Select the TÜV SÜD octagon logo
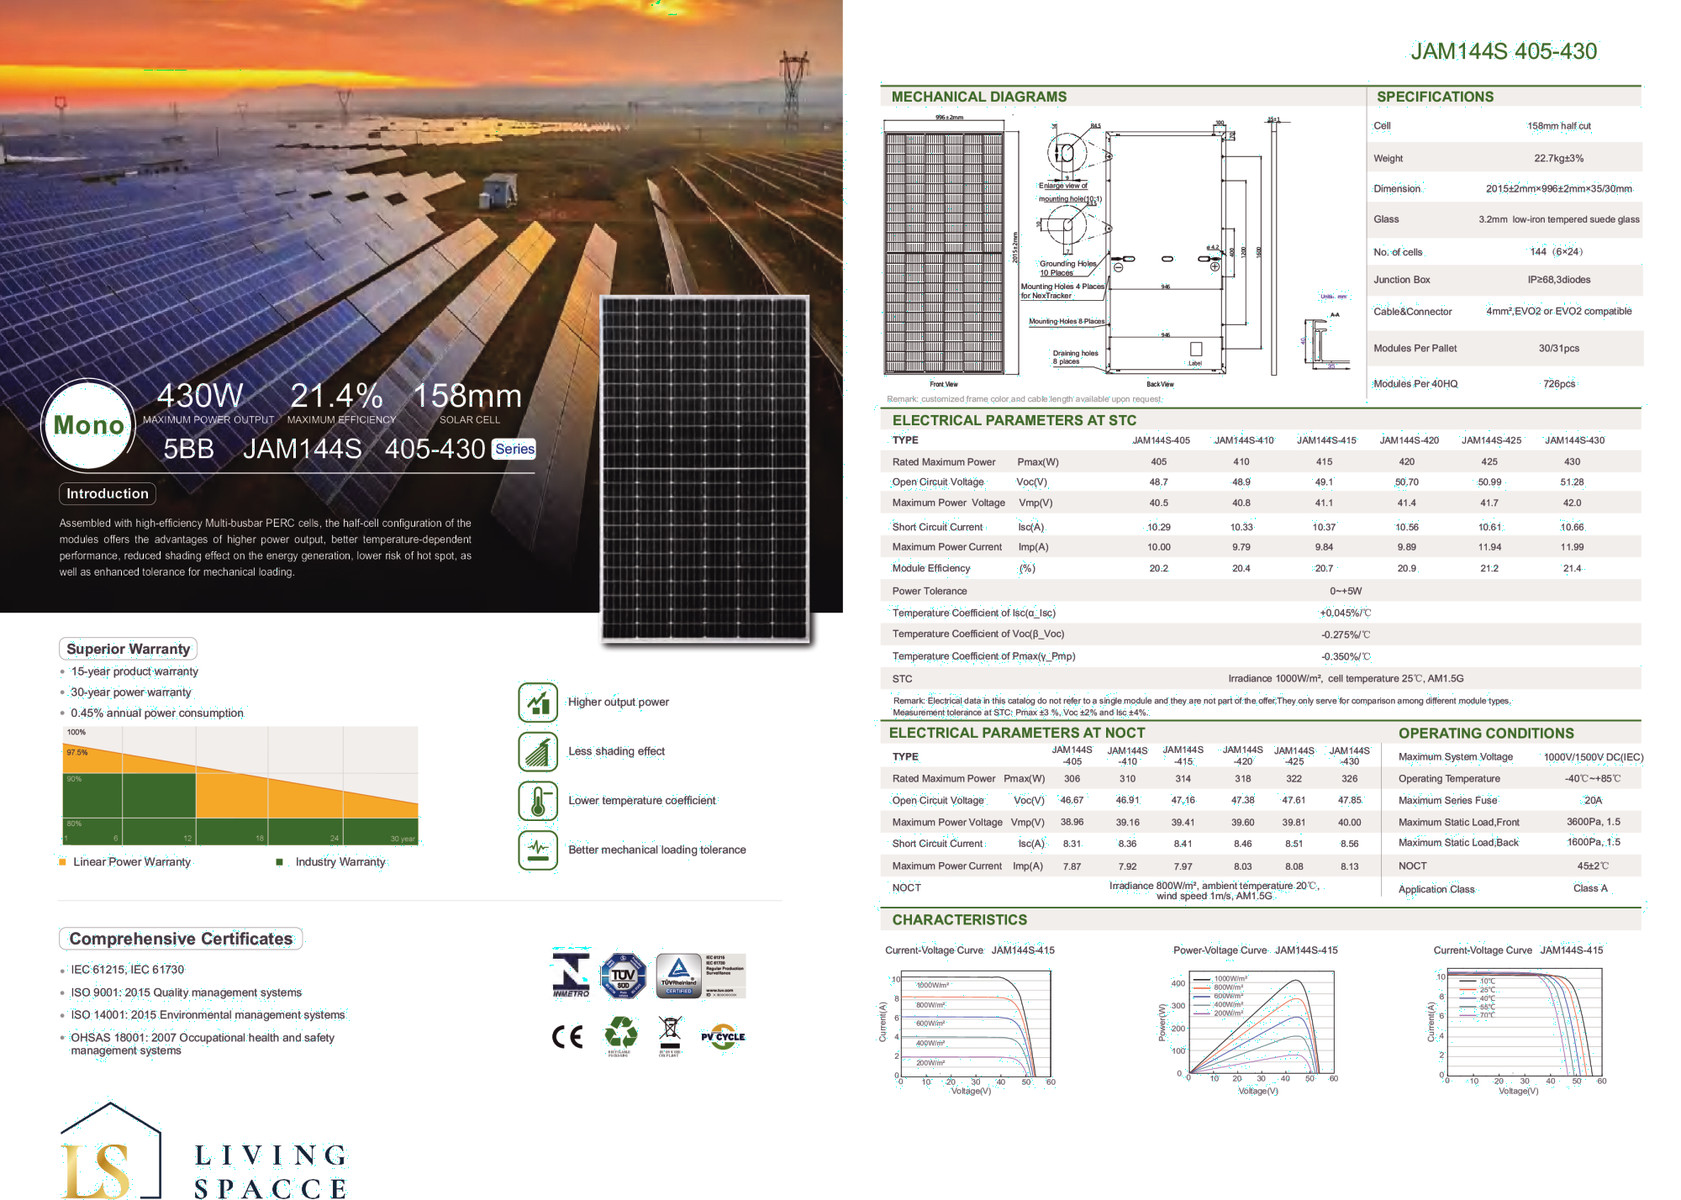 click(x=623, y=975)
